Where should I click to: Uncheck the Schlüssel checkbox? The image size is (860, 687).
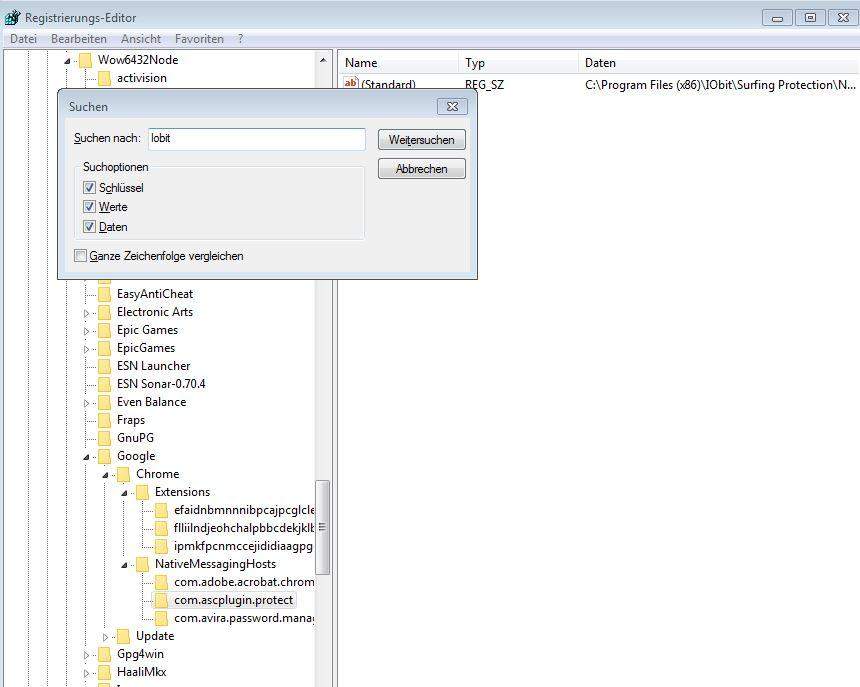tap(90, 188)
